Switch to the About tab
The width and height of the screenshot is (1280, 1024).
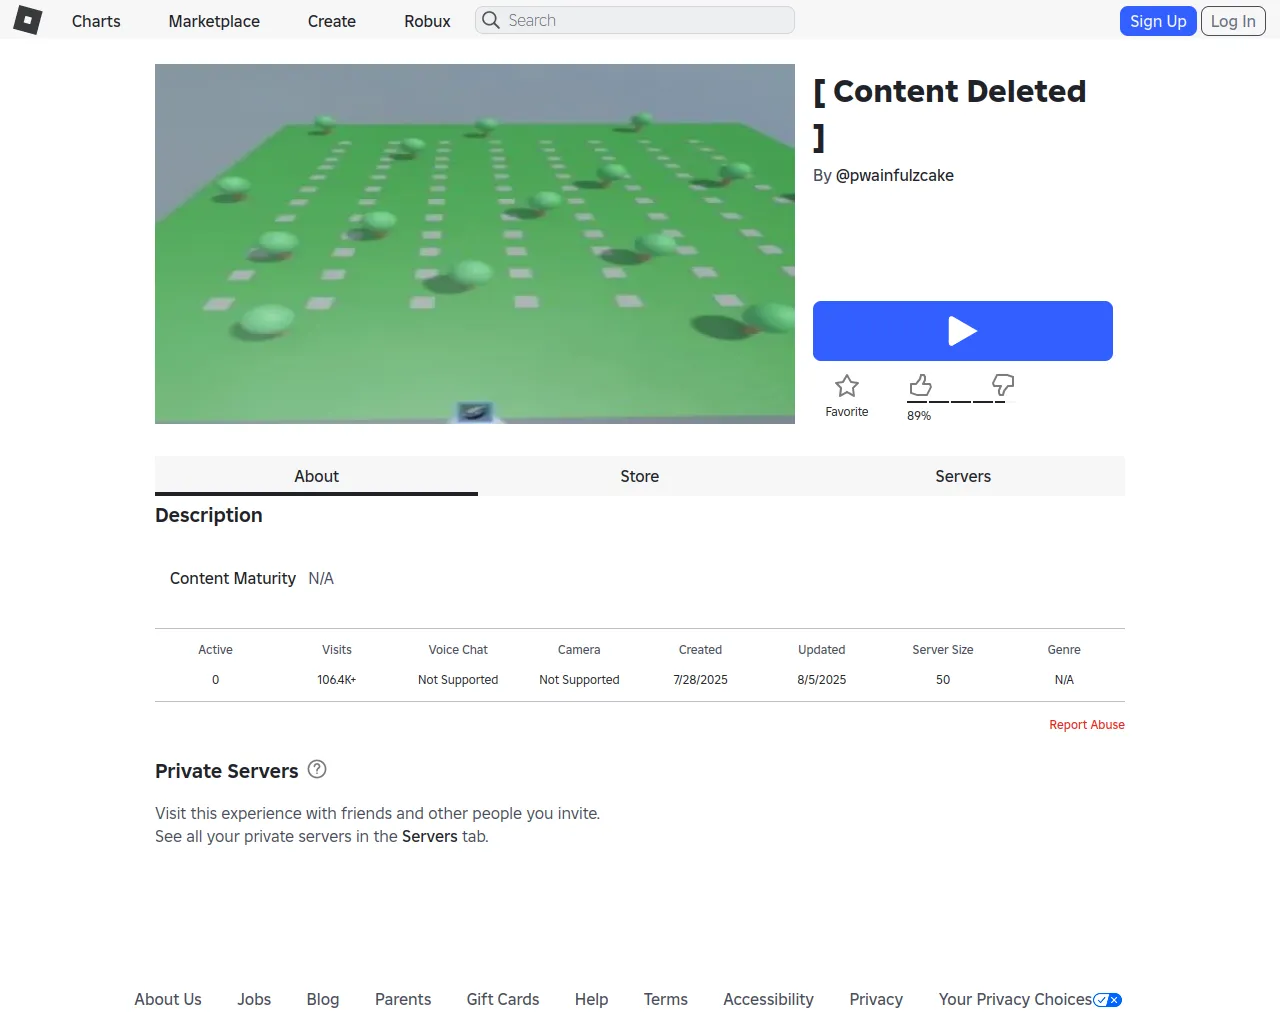(316, 476)
